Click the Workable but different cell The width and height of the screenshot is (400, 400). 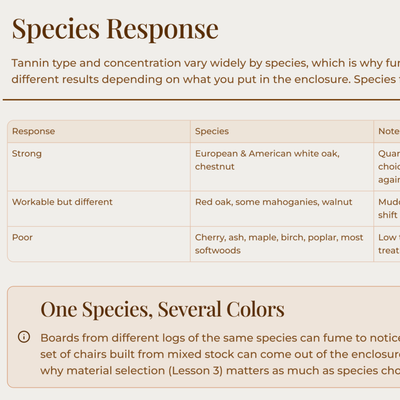tap(99, 209)
